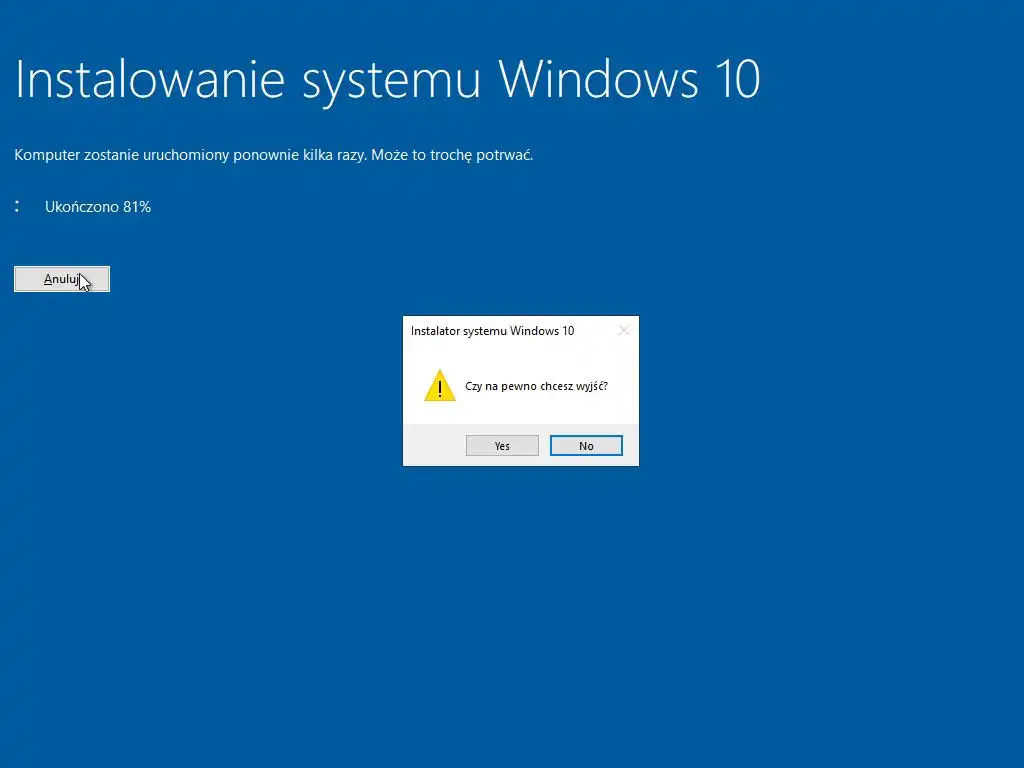Click the 'Czy na pewno chcesz wyjść?' message
The width and height of the screenshot is (1024, 768).
coord(536,386)
